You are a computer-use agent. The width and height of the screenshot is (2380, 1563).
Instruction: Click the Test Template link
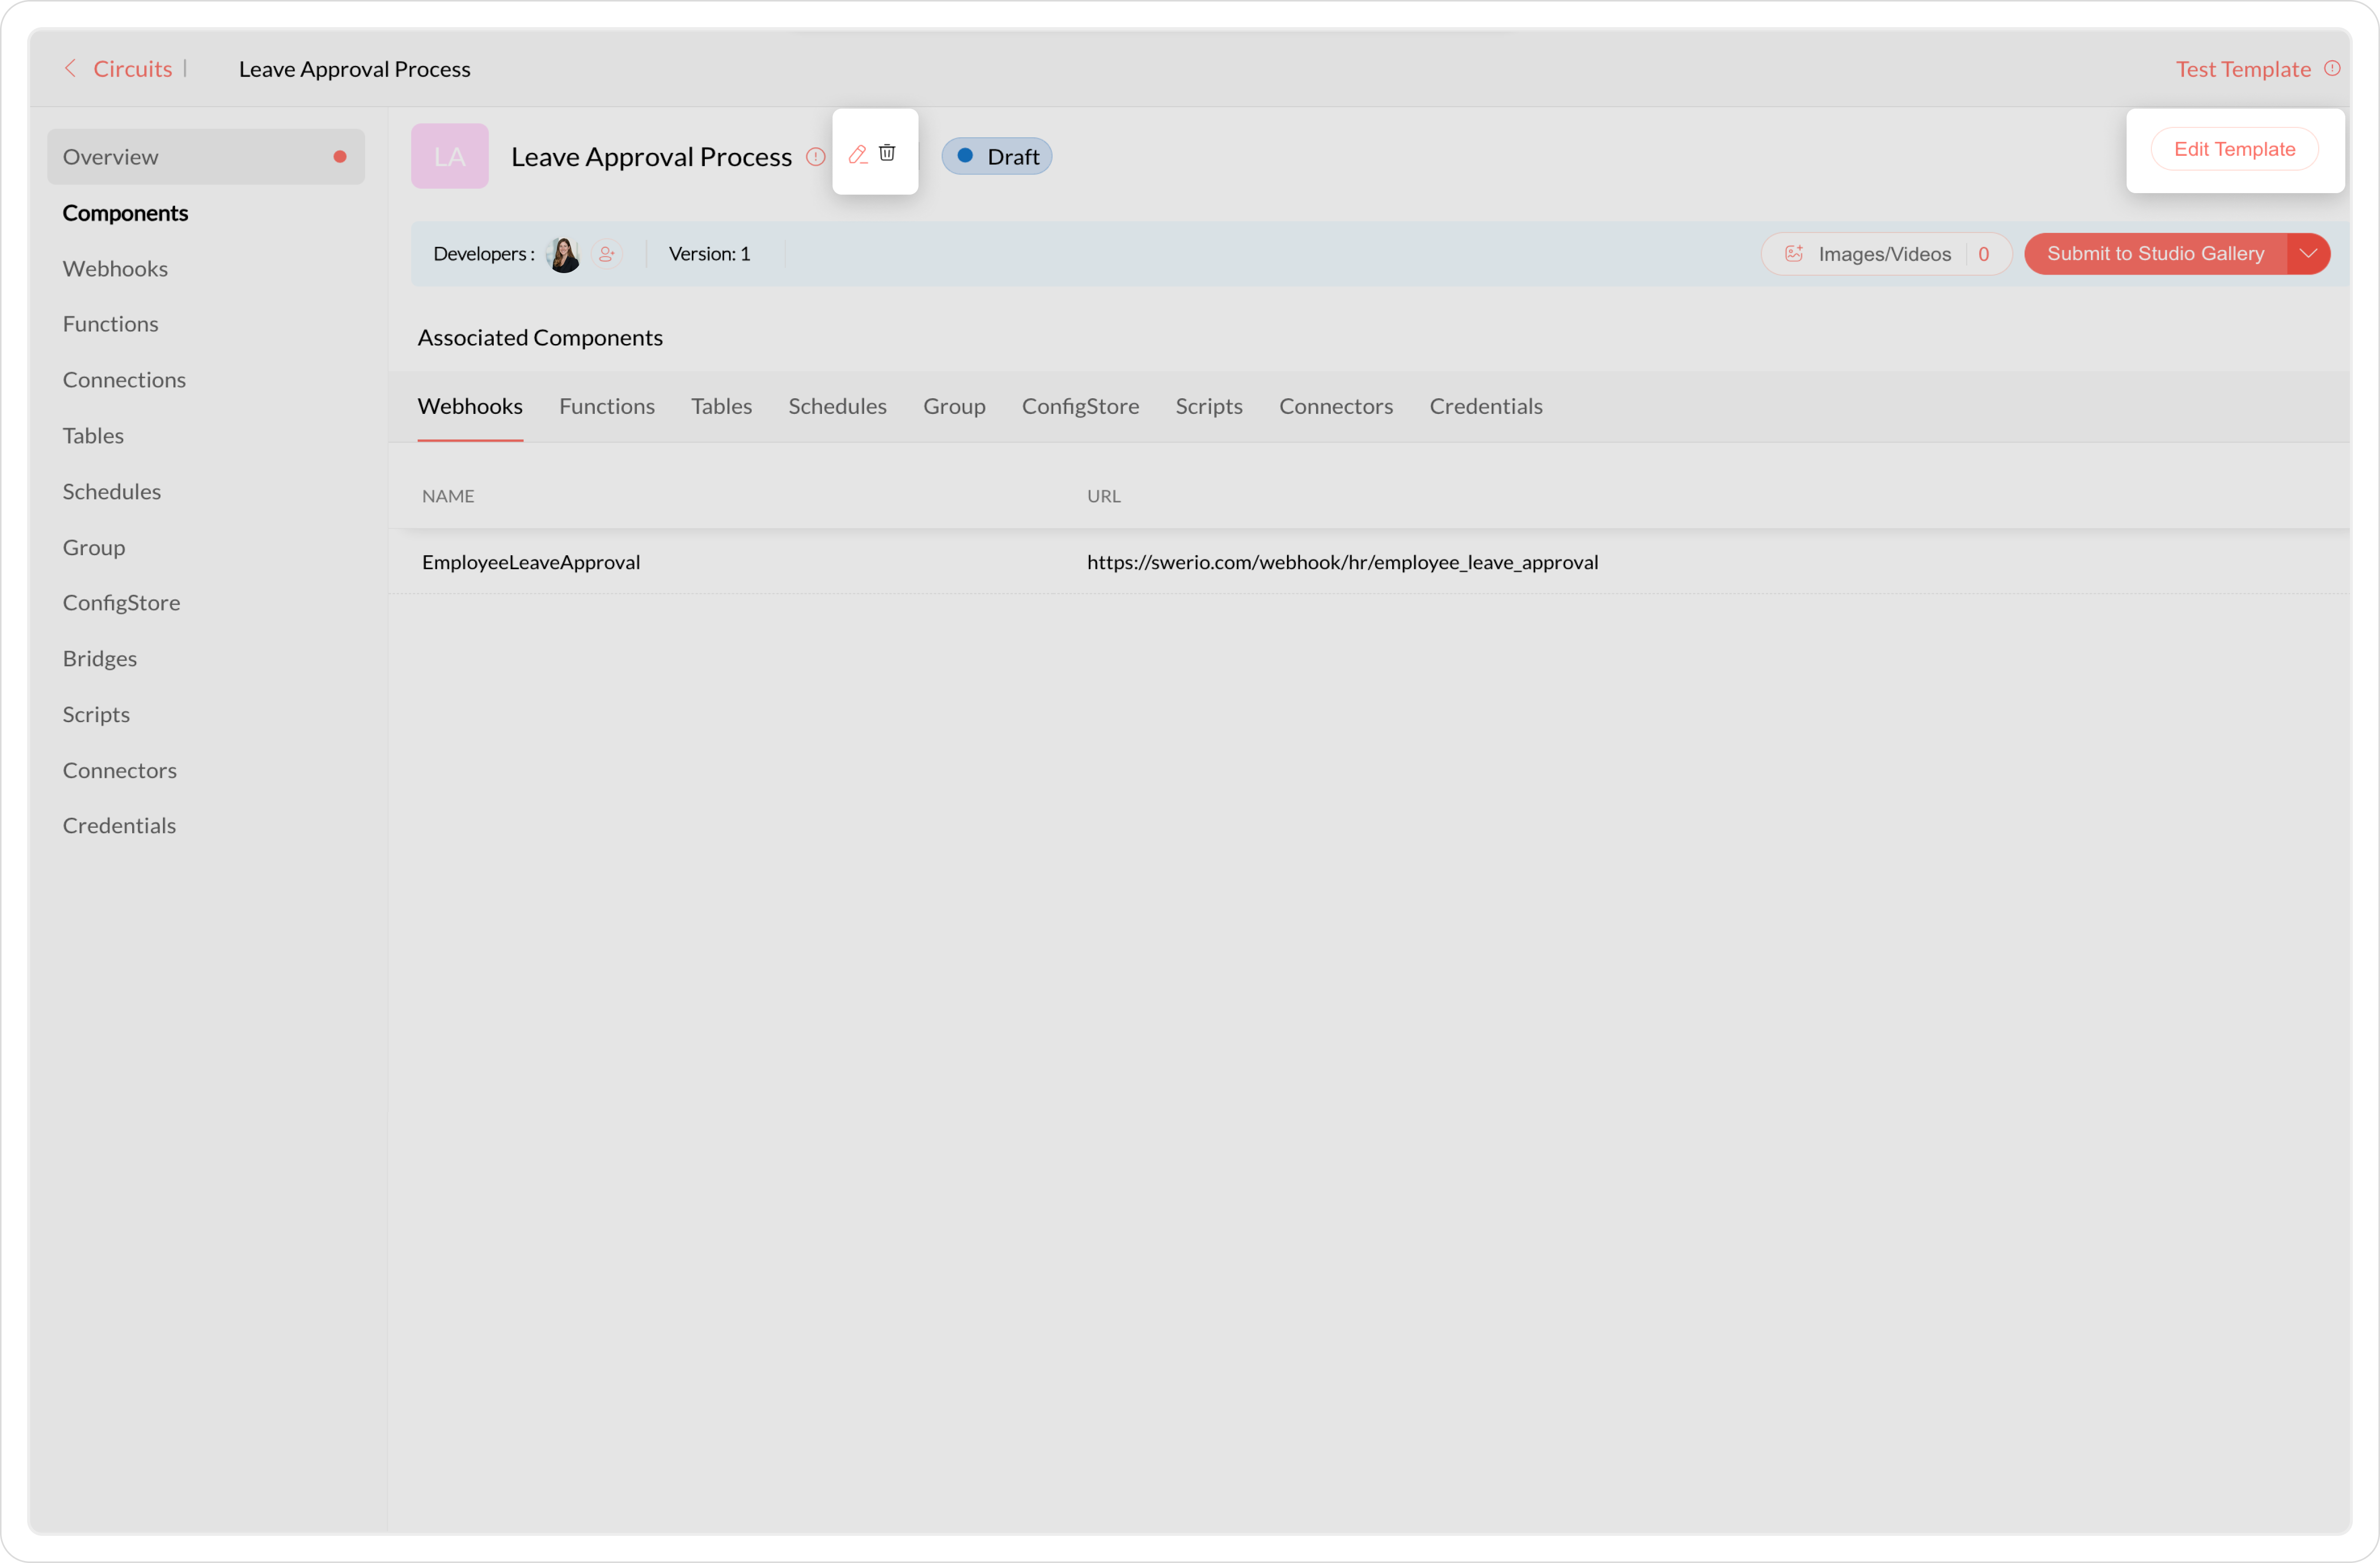tap(2243, 68)
